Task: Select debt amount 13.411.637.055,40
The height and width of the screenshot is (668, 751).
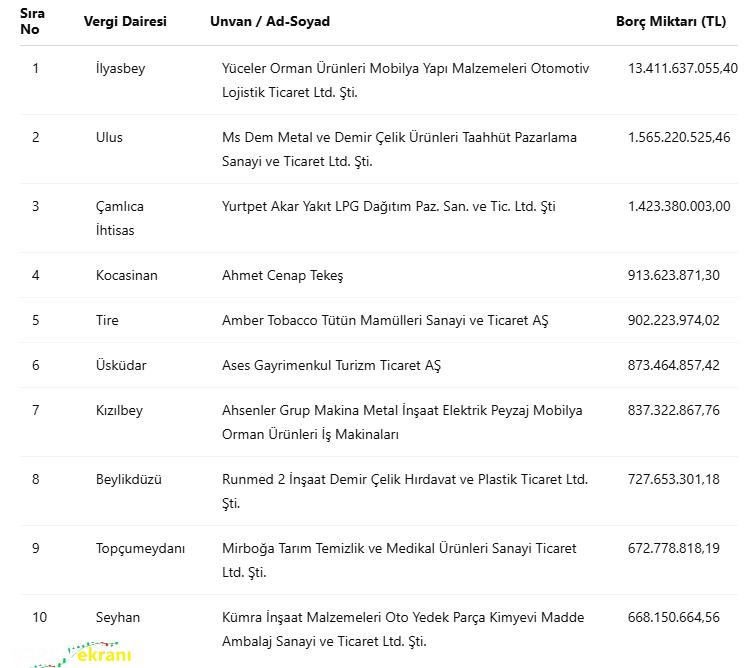Action: point(682,68)
